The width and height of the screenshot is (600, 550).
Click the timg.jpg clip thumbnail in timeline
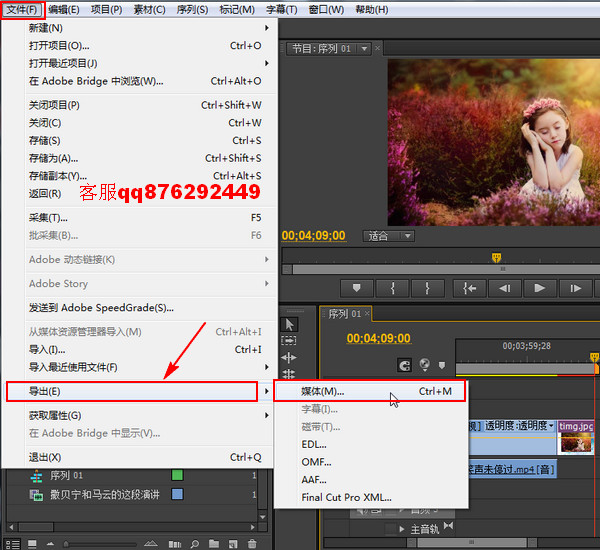point(576,437)
